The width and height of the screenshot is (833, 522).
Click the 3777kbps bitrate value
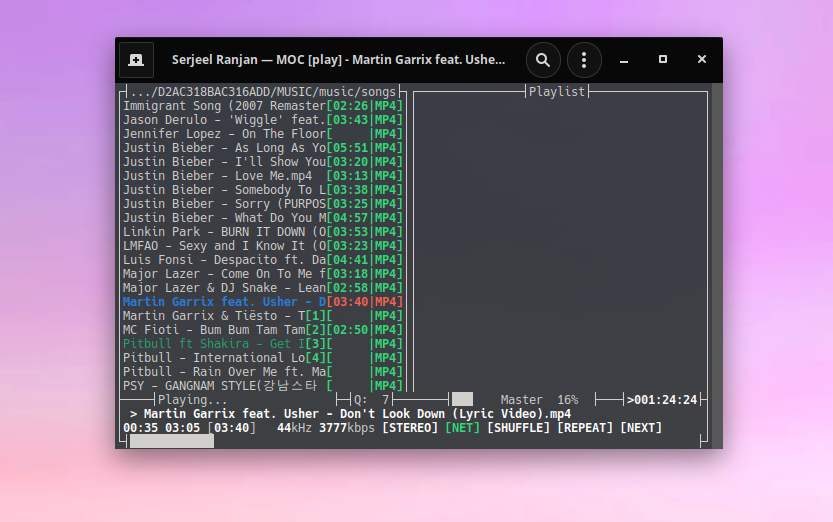pyautogui.click(x=346, y=428)
